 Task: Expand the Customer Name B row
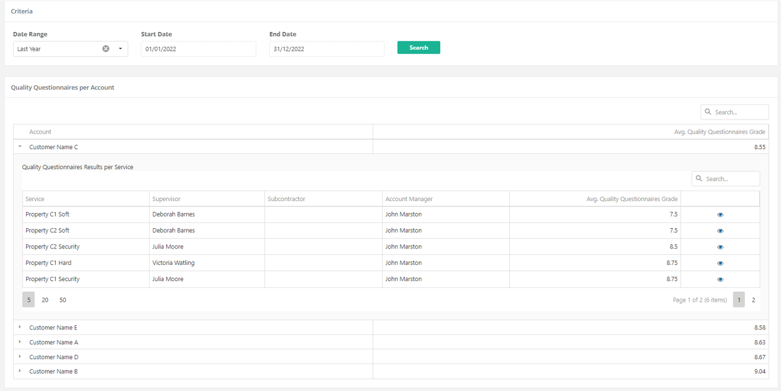click(x=20, y=371)
